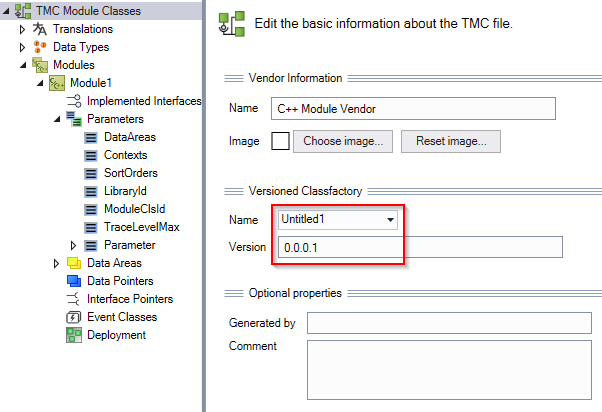
Task: Select the ModuleClsId parameter
Action: click(134, 209)
